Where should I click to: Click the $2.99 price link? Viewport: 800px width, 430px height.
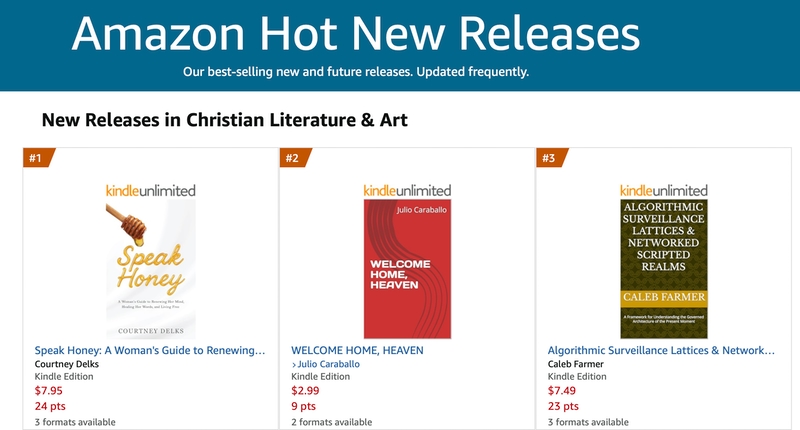(x=305, y=392)
